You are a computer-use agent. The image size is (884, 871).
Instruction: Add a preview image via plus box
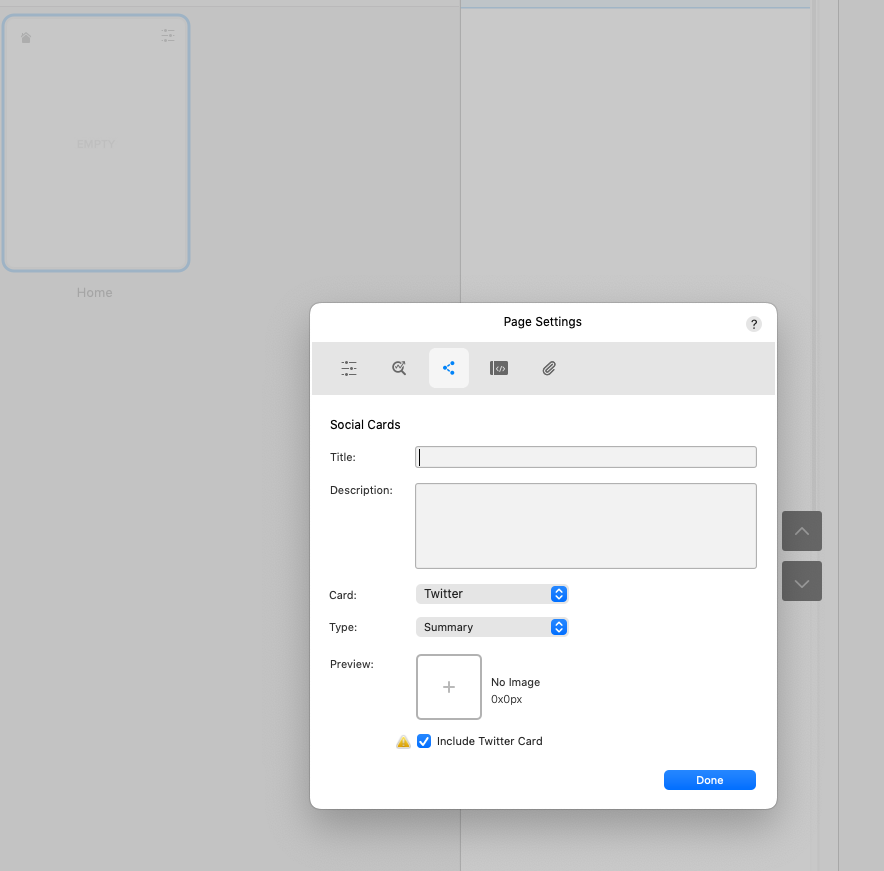(449, 687)
